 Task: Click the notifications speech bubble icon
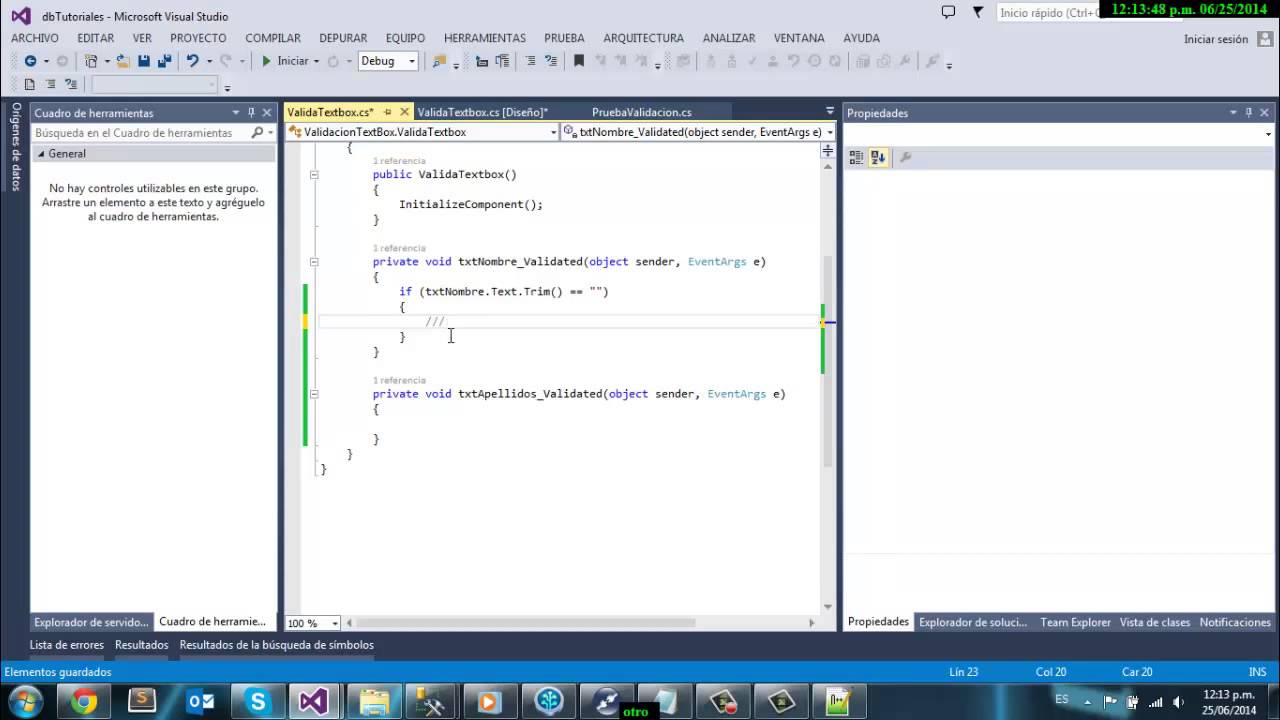point(948,12)
